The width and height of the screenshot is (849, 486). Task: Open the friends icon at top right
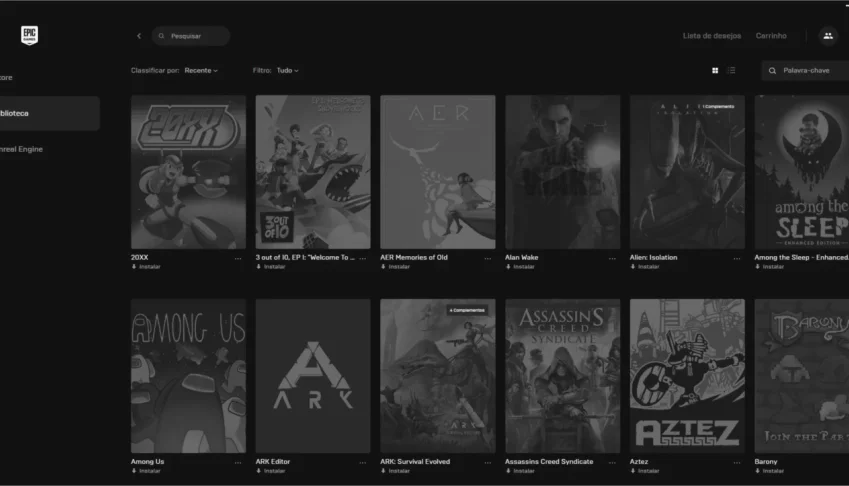[828, 36]
